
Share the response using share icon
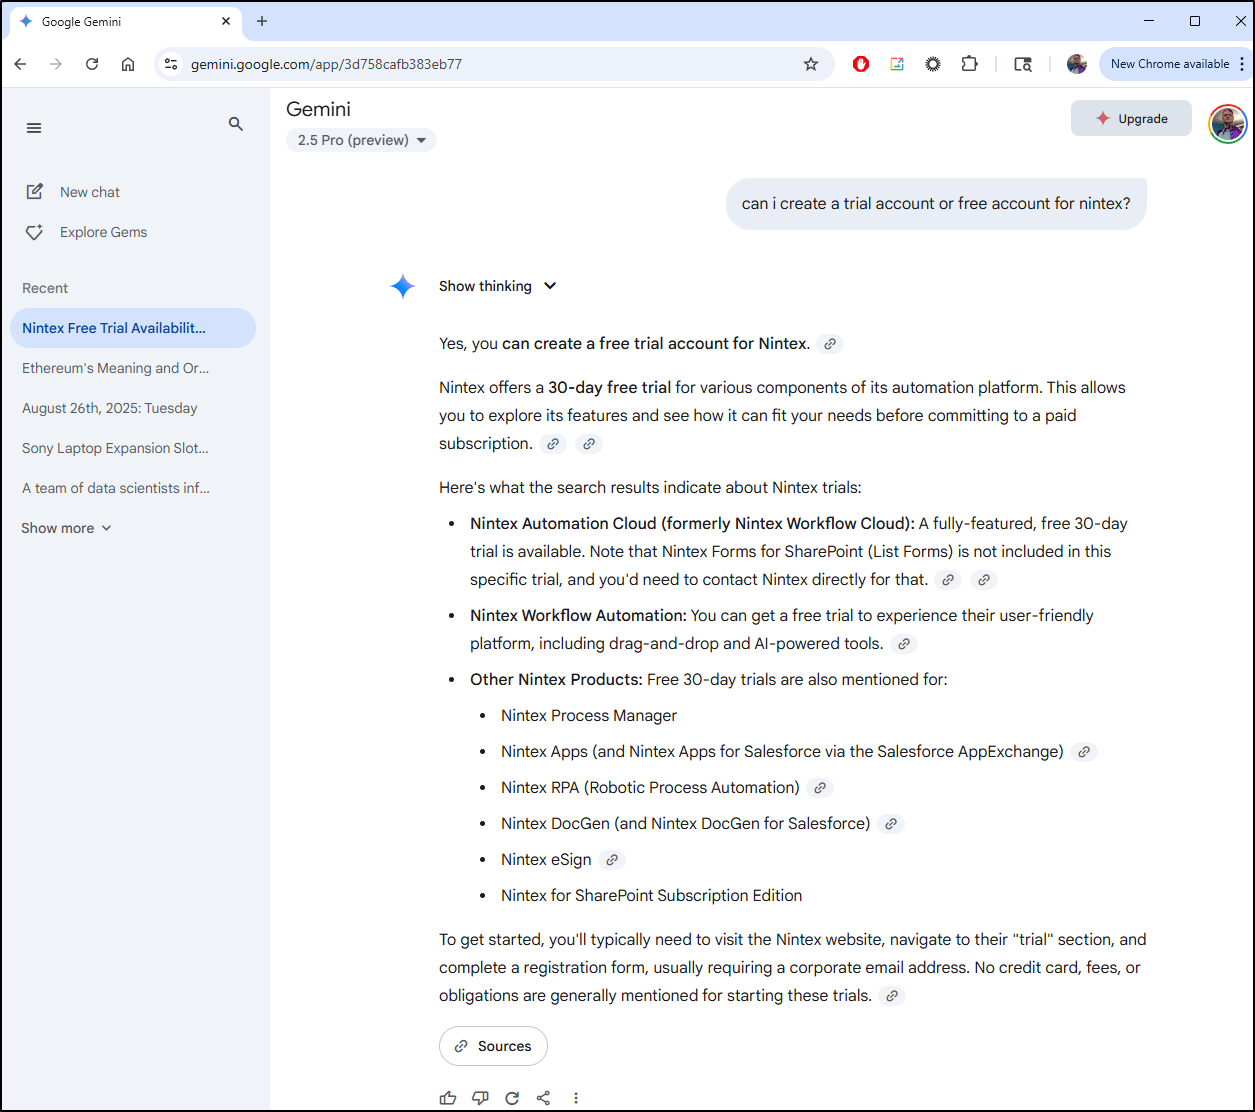coord(543,1098)
